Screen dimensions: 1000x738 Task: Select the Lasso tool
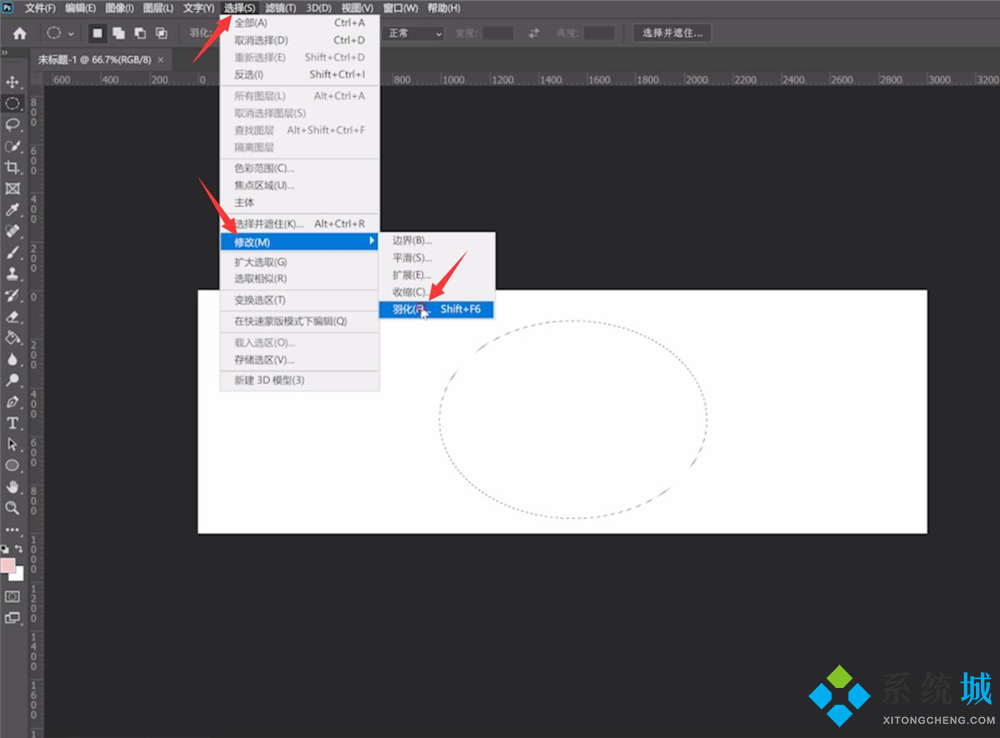[13, 125]
